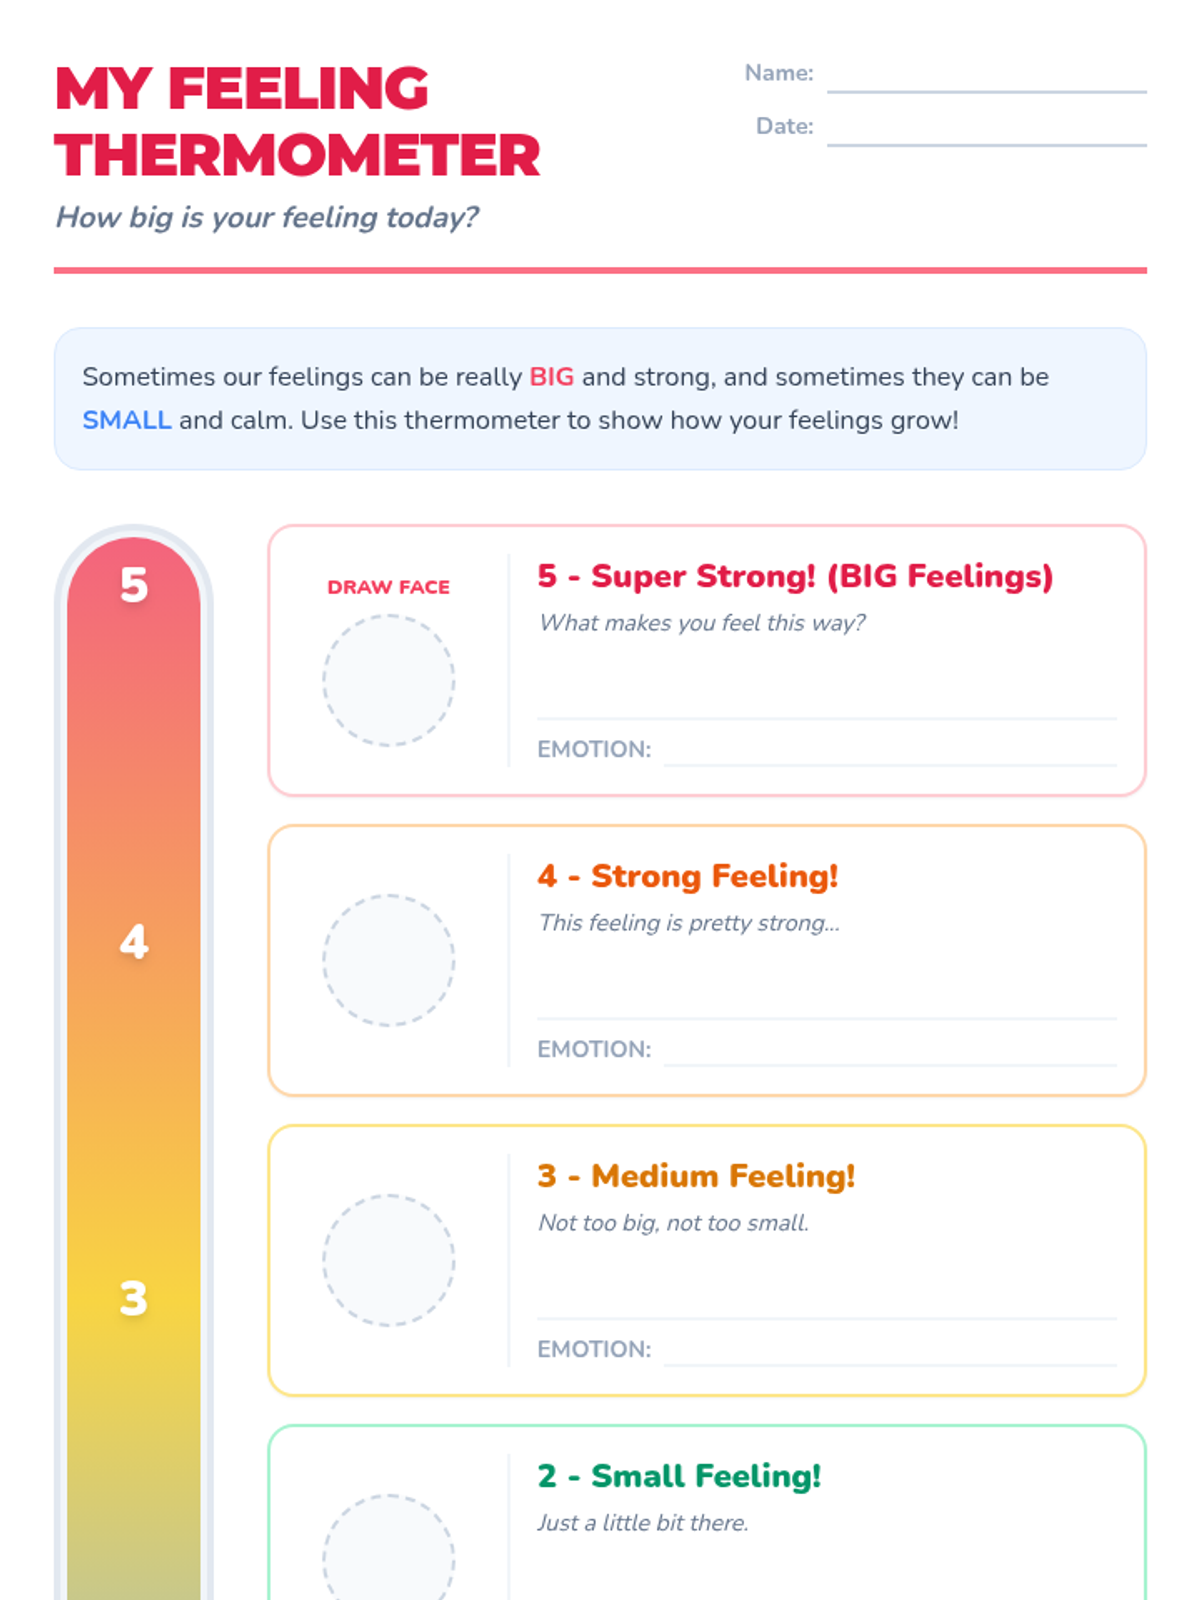Image resolution: width=1200 pixels, height=1600 pixels.
Task: Click the draw-face circle for Medium Feeling
Action: [x=389, y=1260]
